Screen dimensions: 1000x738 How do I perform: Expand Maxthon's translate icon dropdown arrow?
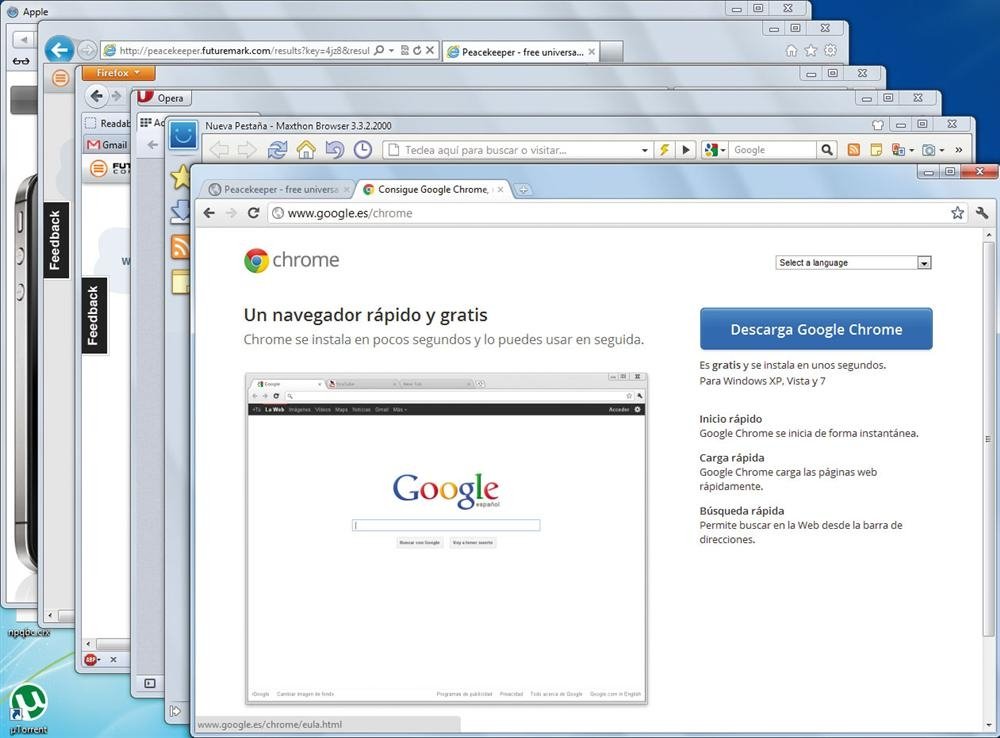[x=911, y=151]
